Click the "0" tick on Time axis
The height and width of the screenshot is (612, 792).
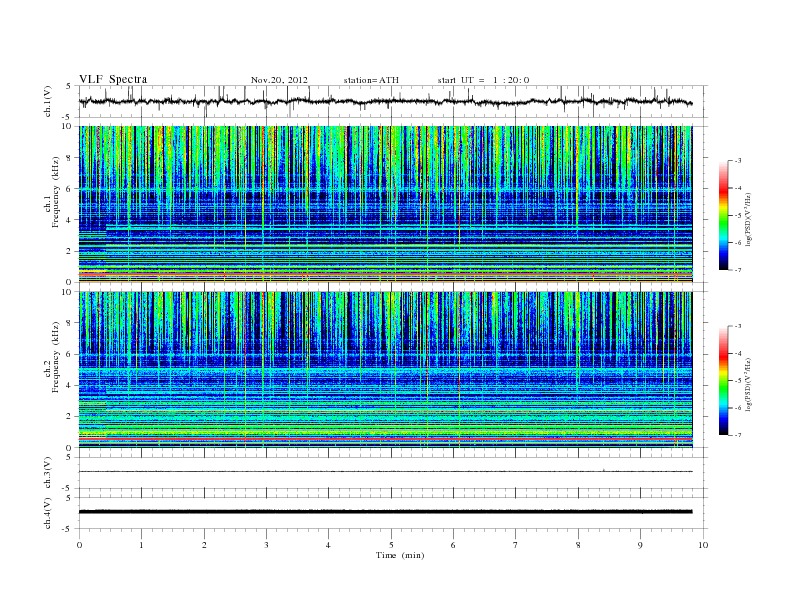click(79, 545)
